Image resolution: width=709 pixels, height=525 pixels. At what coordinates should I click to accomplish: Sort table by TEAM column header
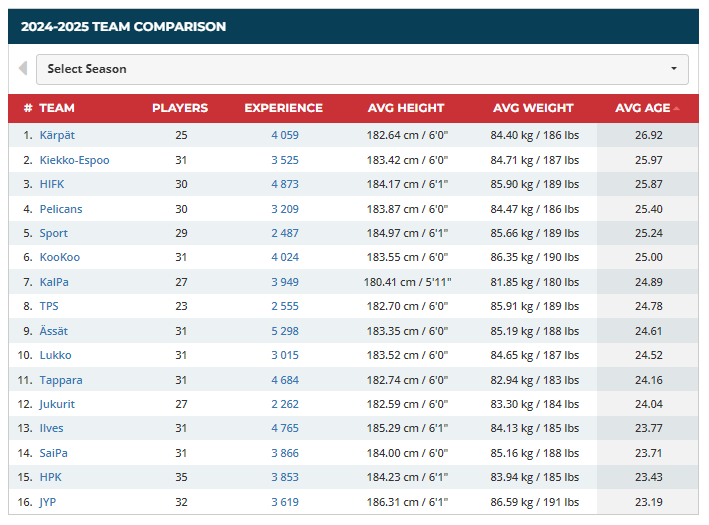tap(57, 108)
